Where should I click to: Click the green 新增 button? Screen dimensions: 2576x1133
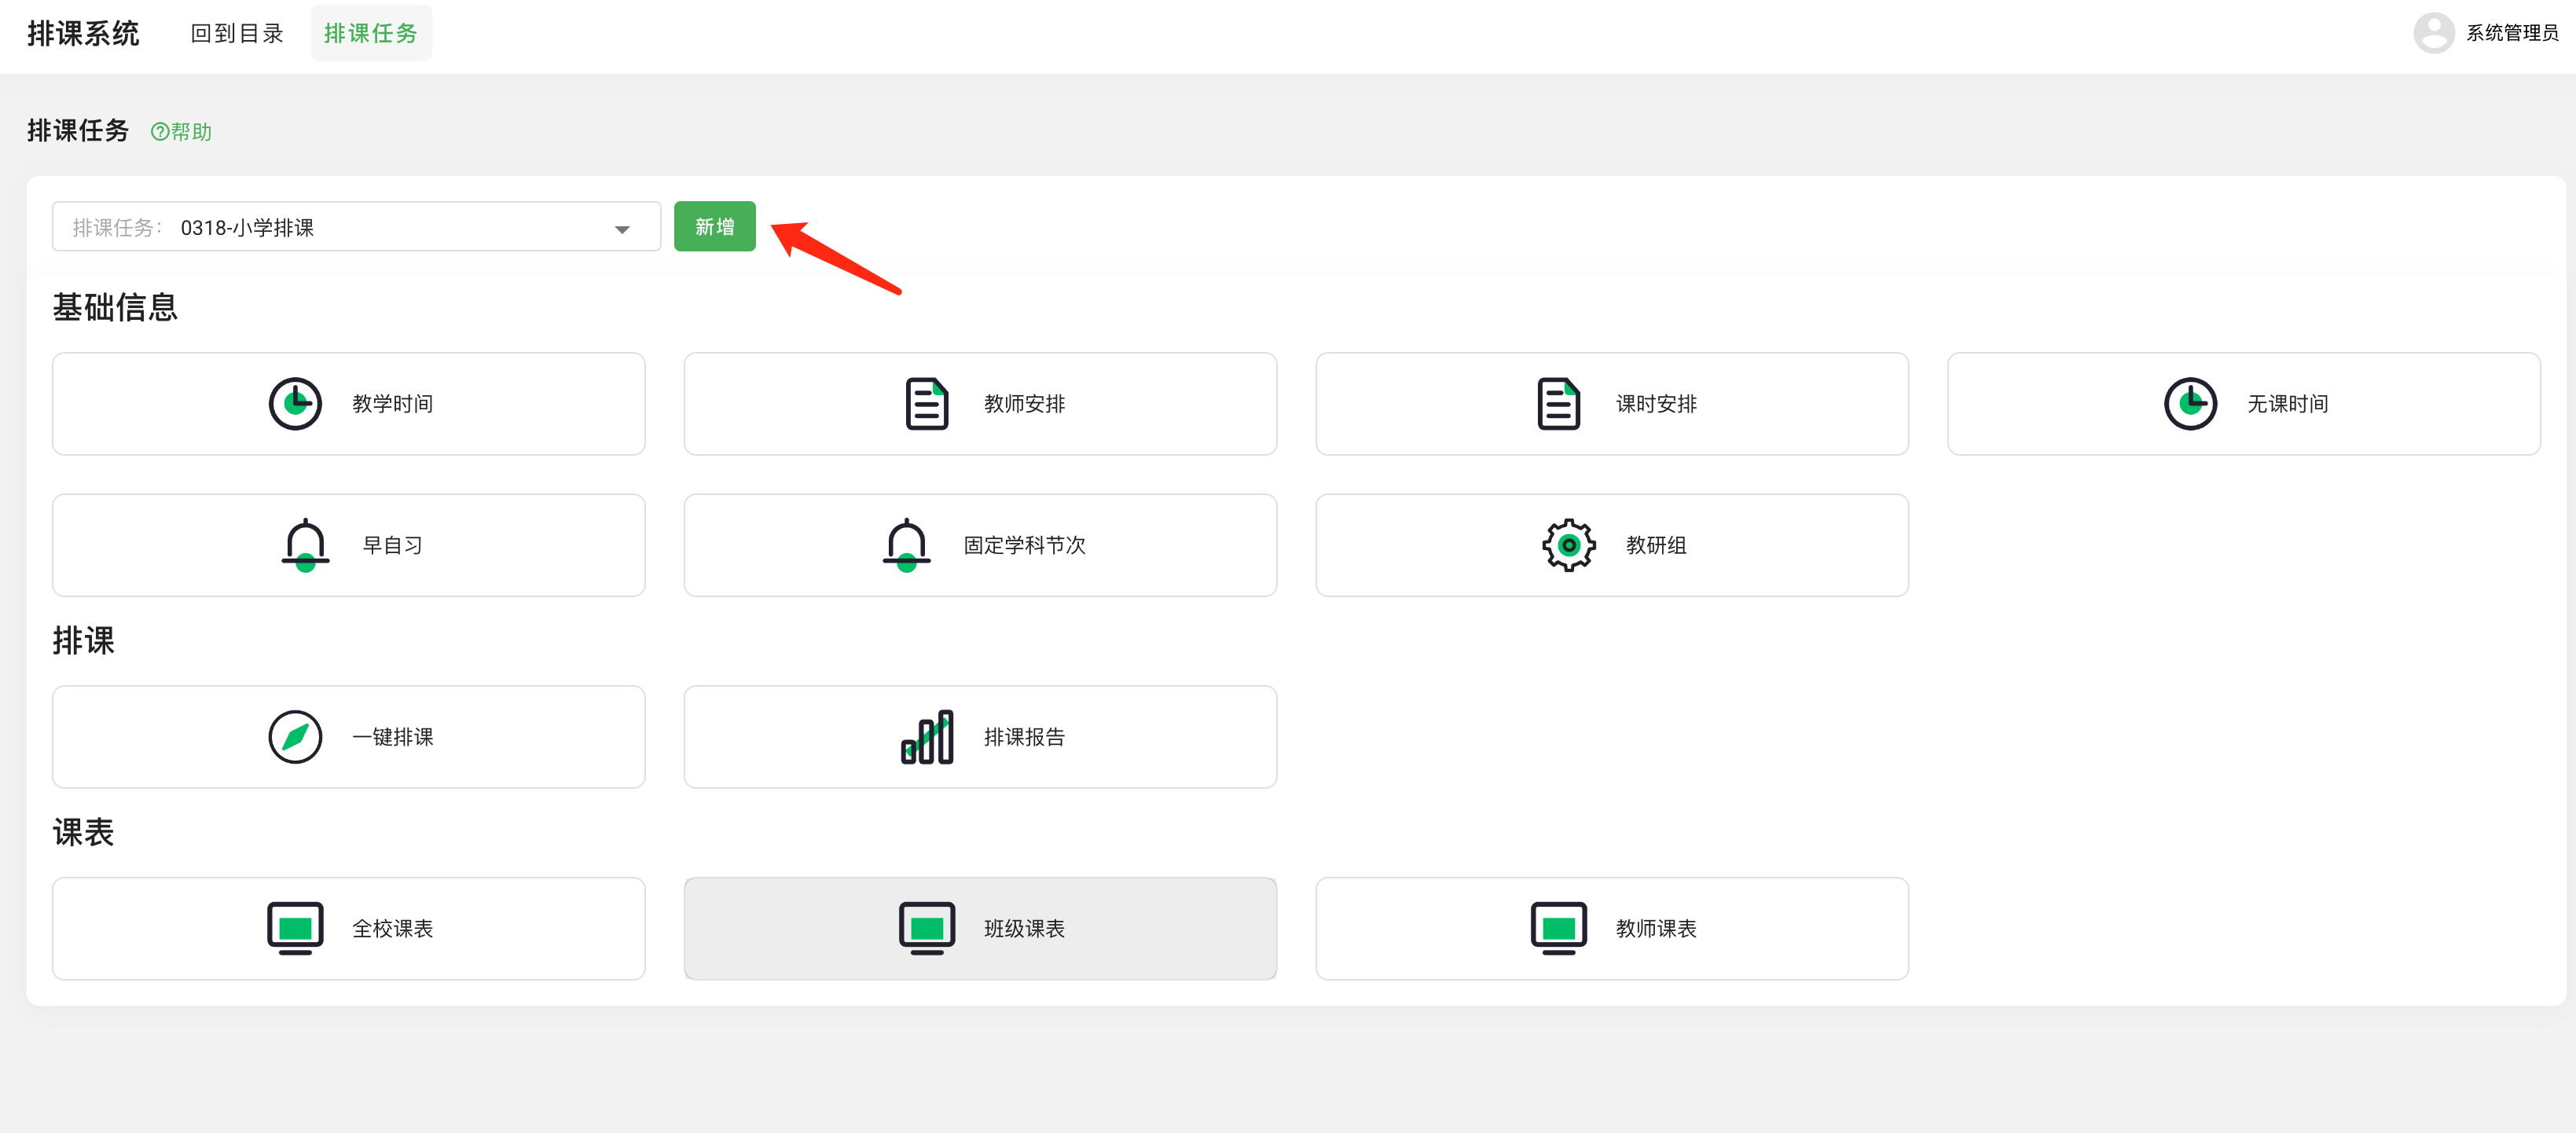coord(714,227)
